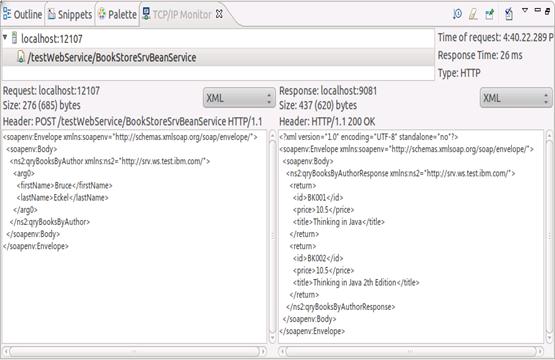Click the Type: HTTP label
The height and width of the screenshot is (360, 555).
pyautogui.click(x=459, y=73)
